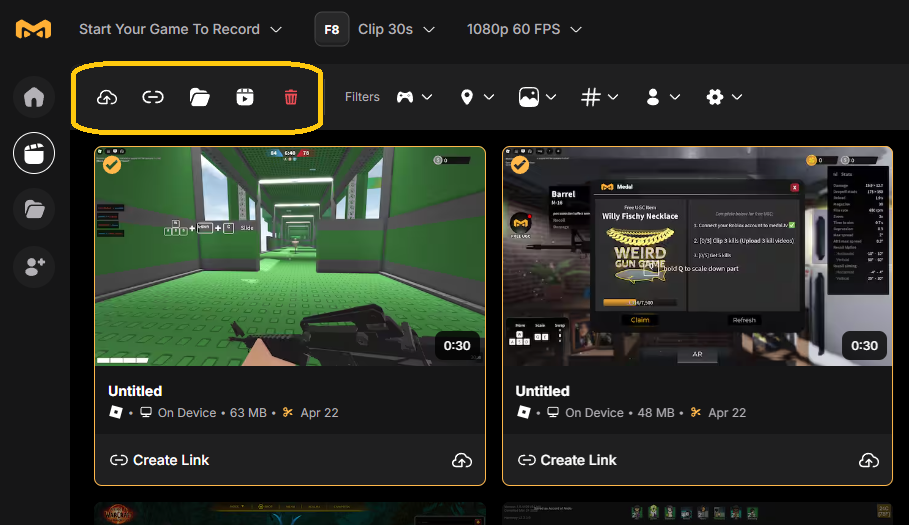Upload the 48 MB clip via cloud icon
The width and height of the screenshot is (909, 525).
click(868, 460)
